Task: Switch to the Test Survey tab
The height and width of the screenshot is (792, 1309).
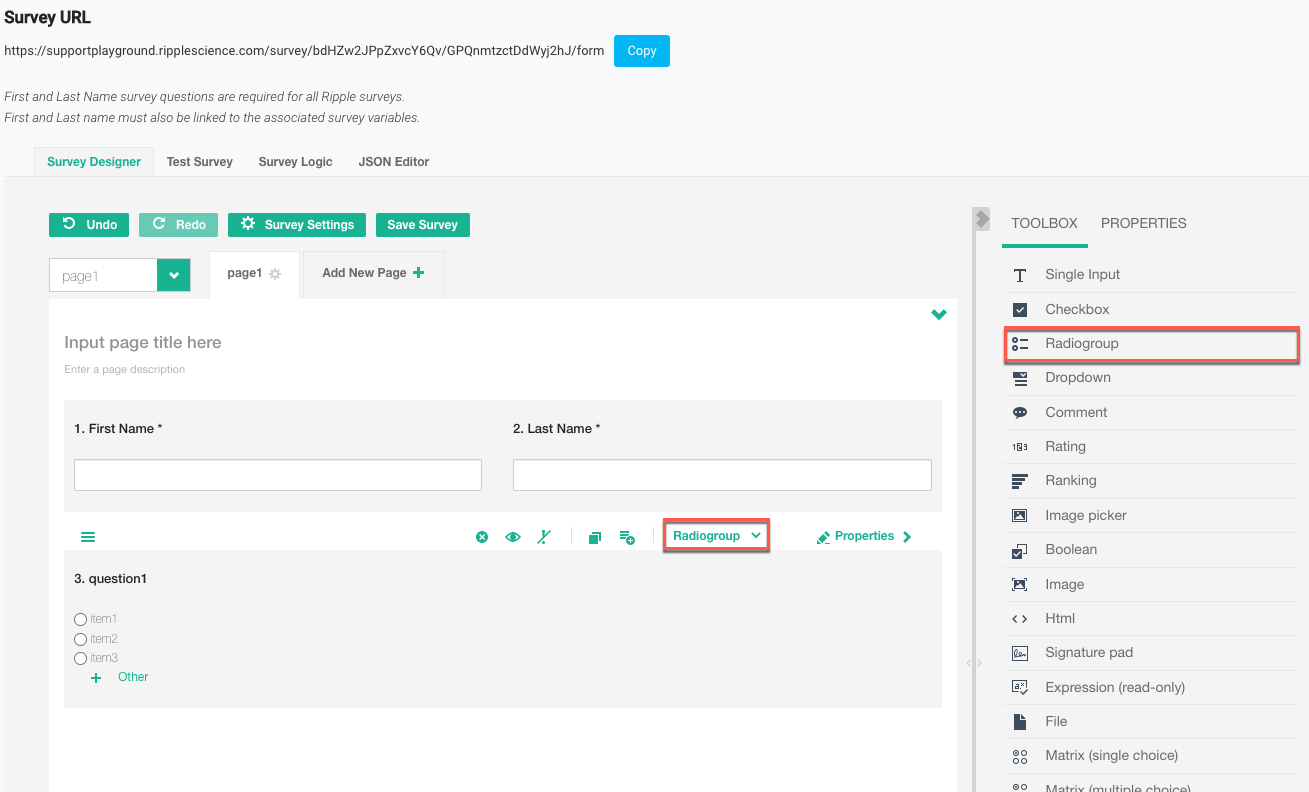Action: pos(199,162)
